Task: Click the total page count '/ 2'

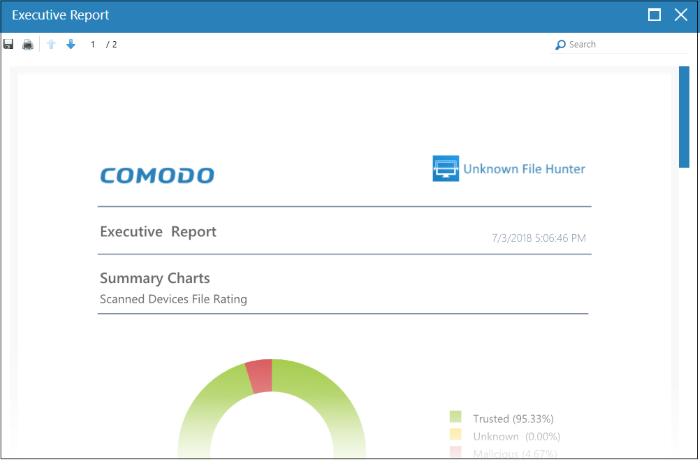Action: 112,44
